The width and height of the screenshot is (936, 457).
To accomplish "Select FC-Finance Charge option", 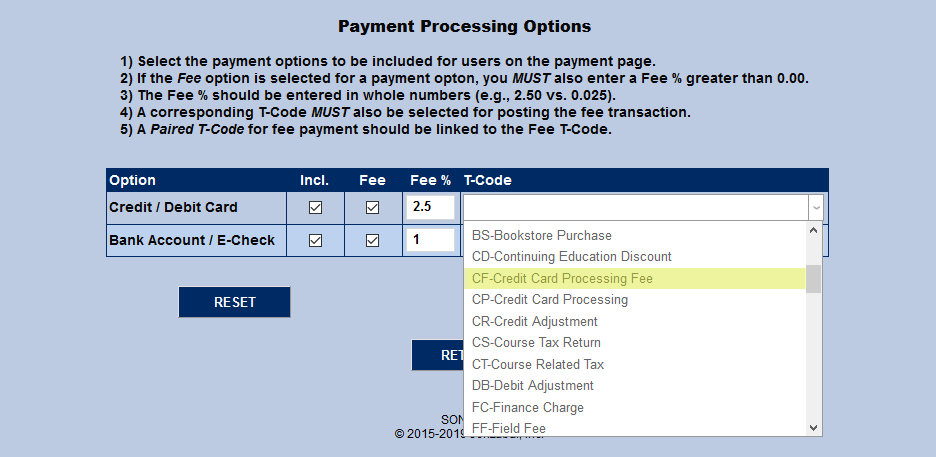I will pyautogui.click(x=527, y=407).
